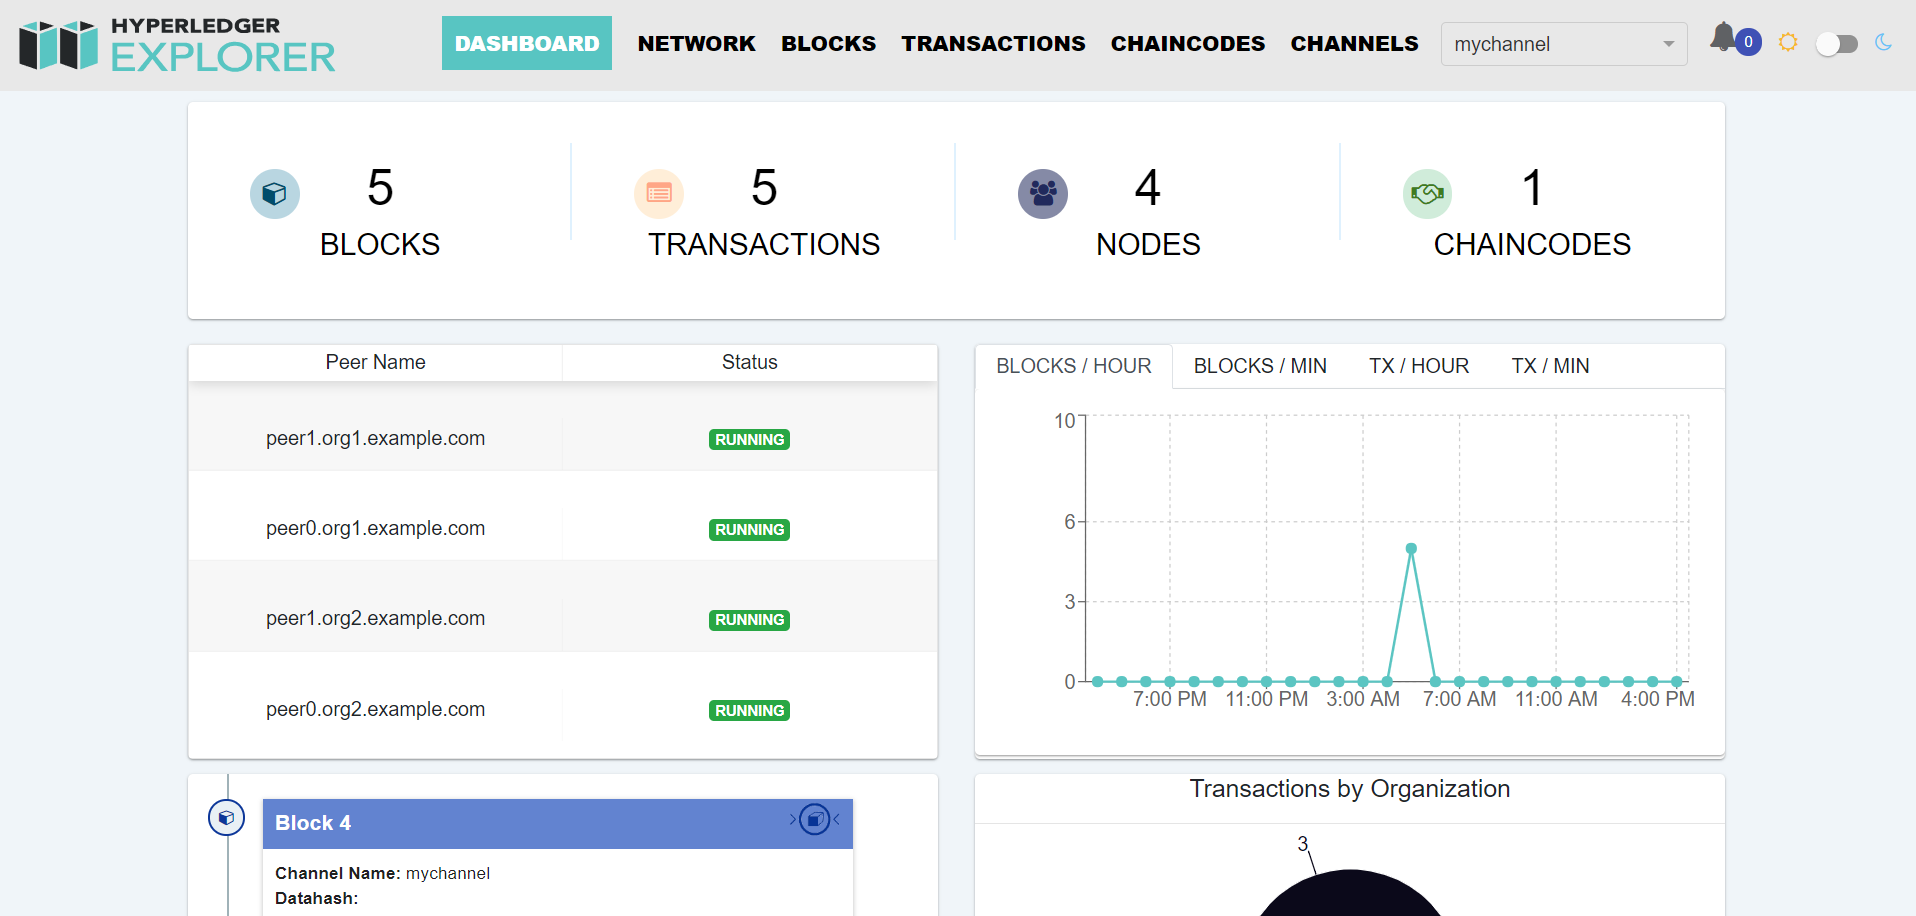Click the Block 4 details cube icon

815,820
